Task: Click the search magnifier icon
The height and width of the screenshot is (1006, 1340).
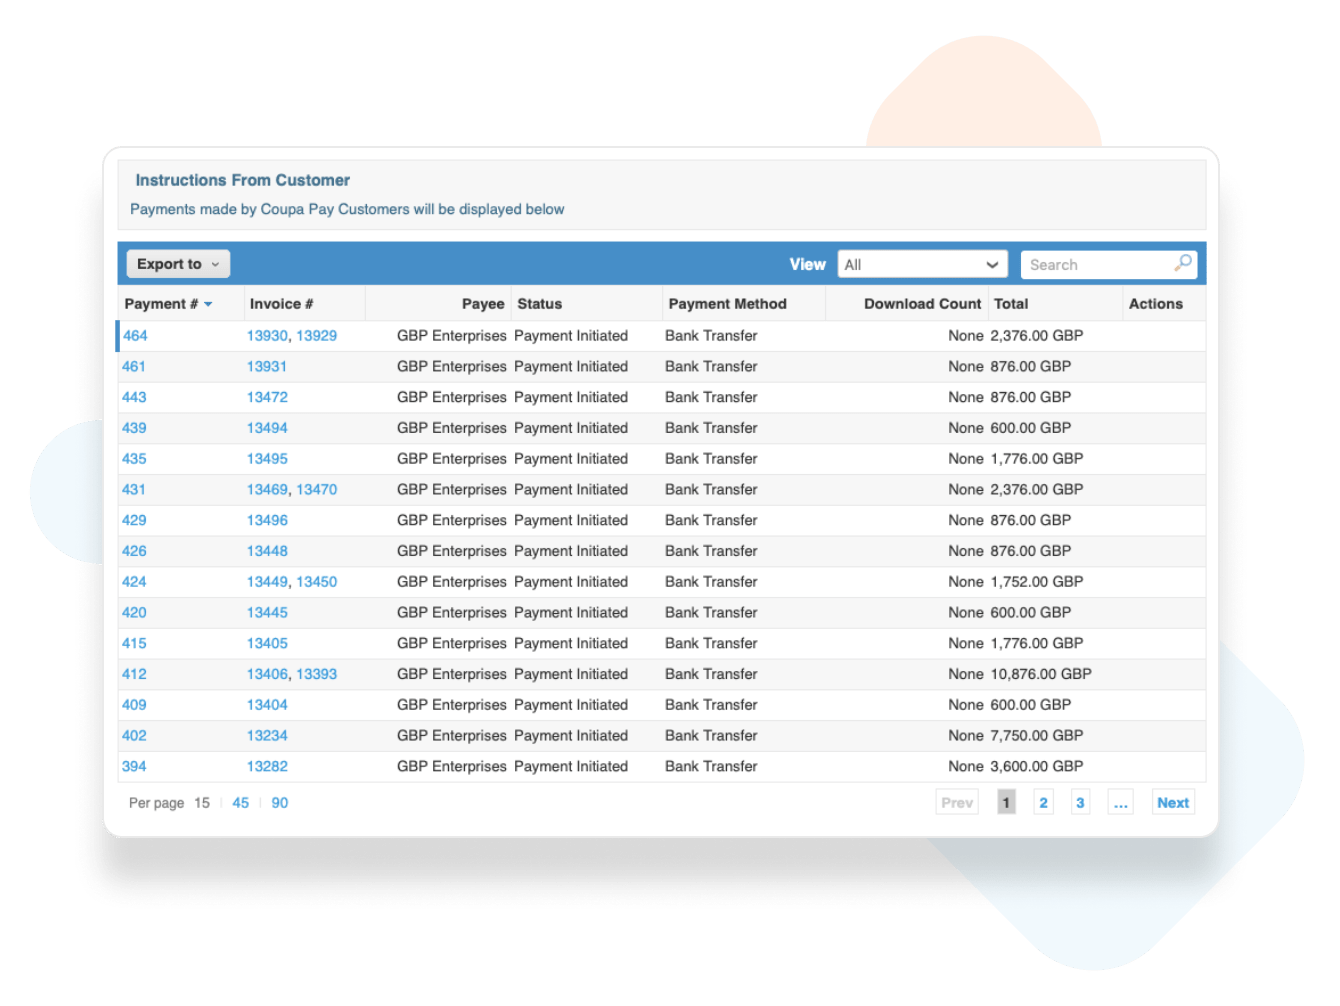Action: (x=1183, y=263)
